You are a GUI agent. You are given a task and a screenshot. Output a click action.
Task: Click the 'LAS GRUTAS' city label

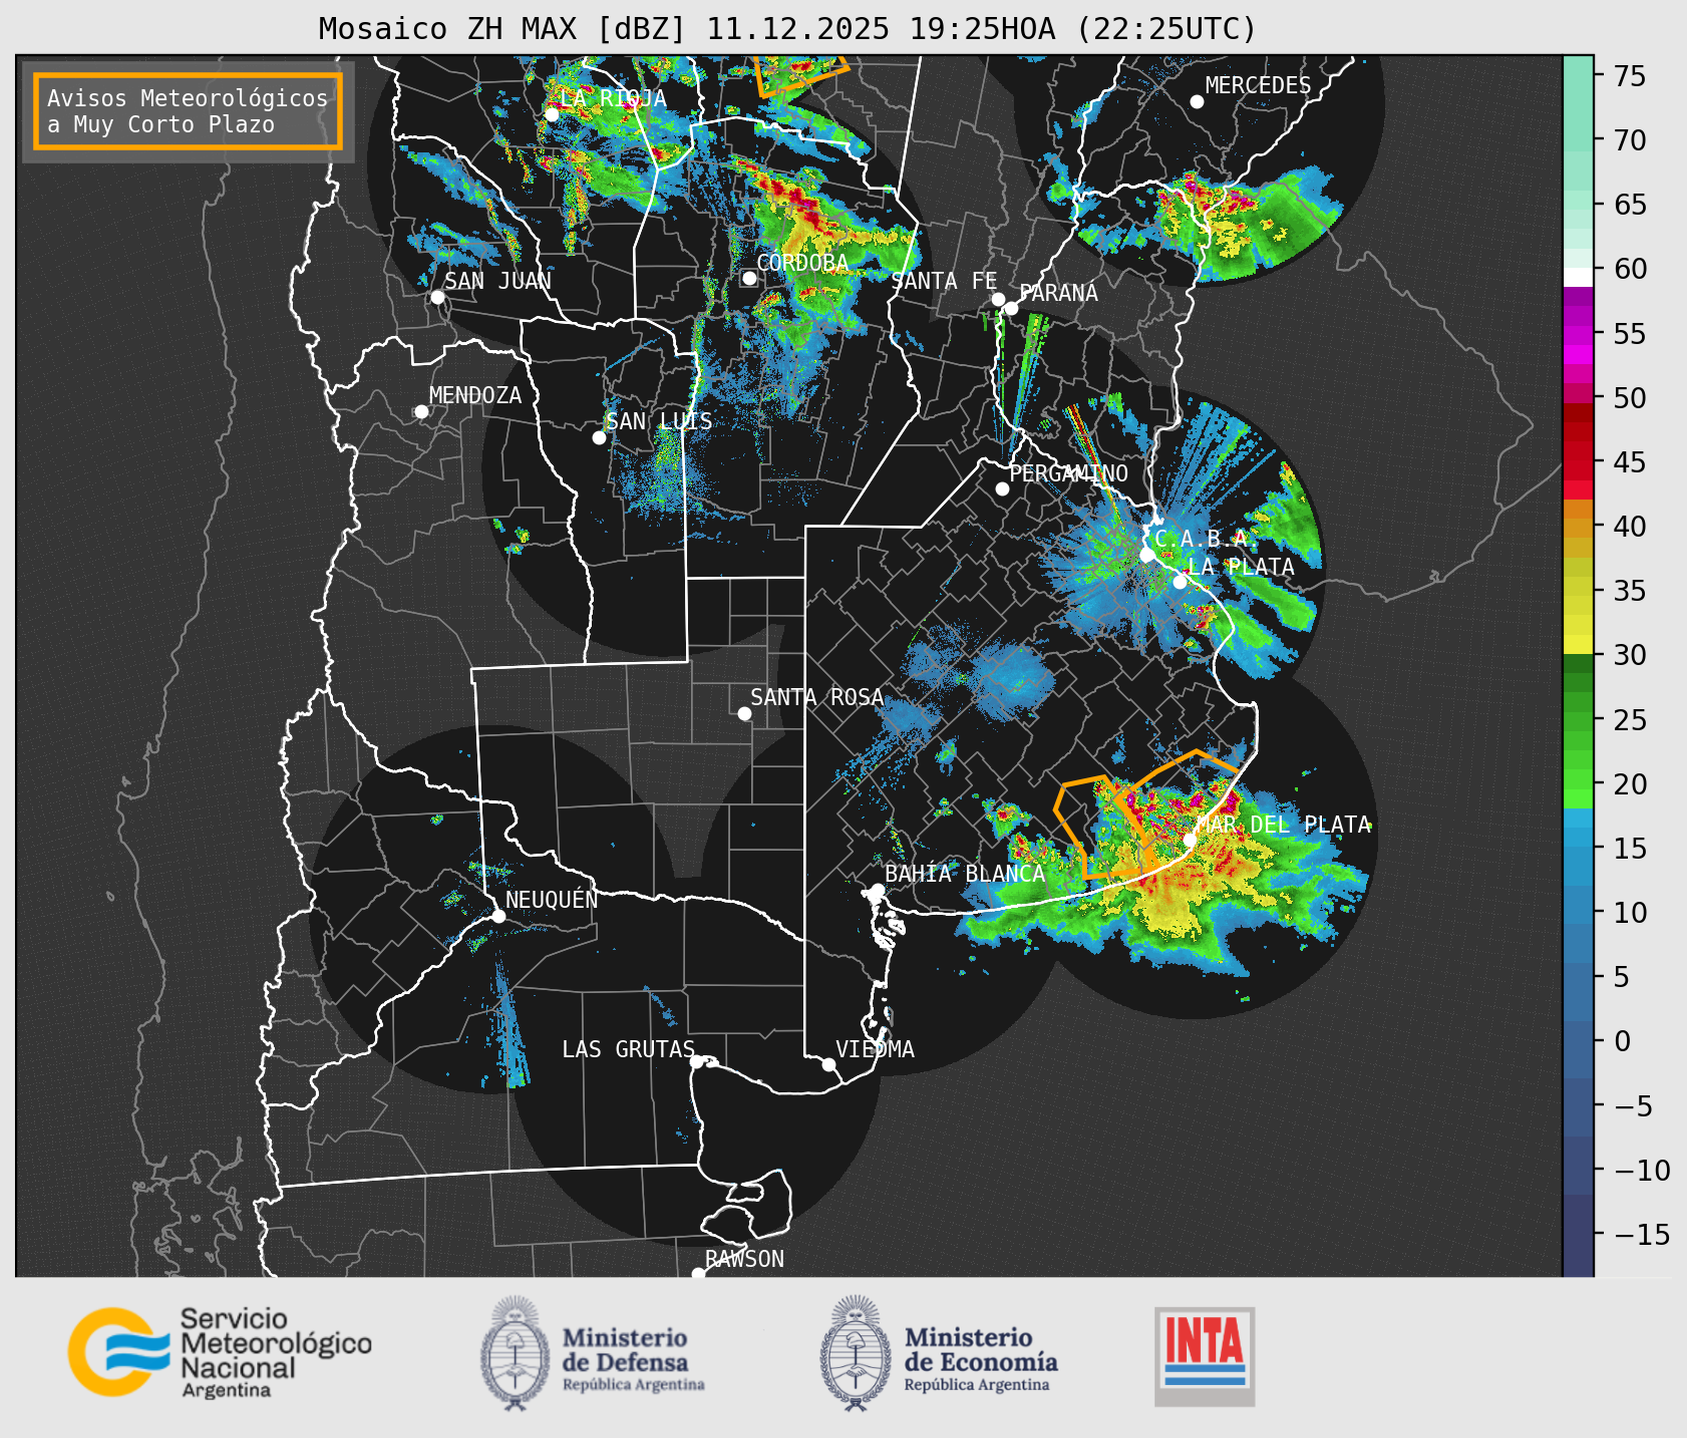point(628,1049)
